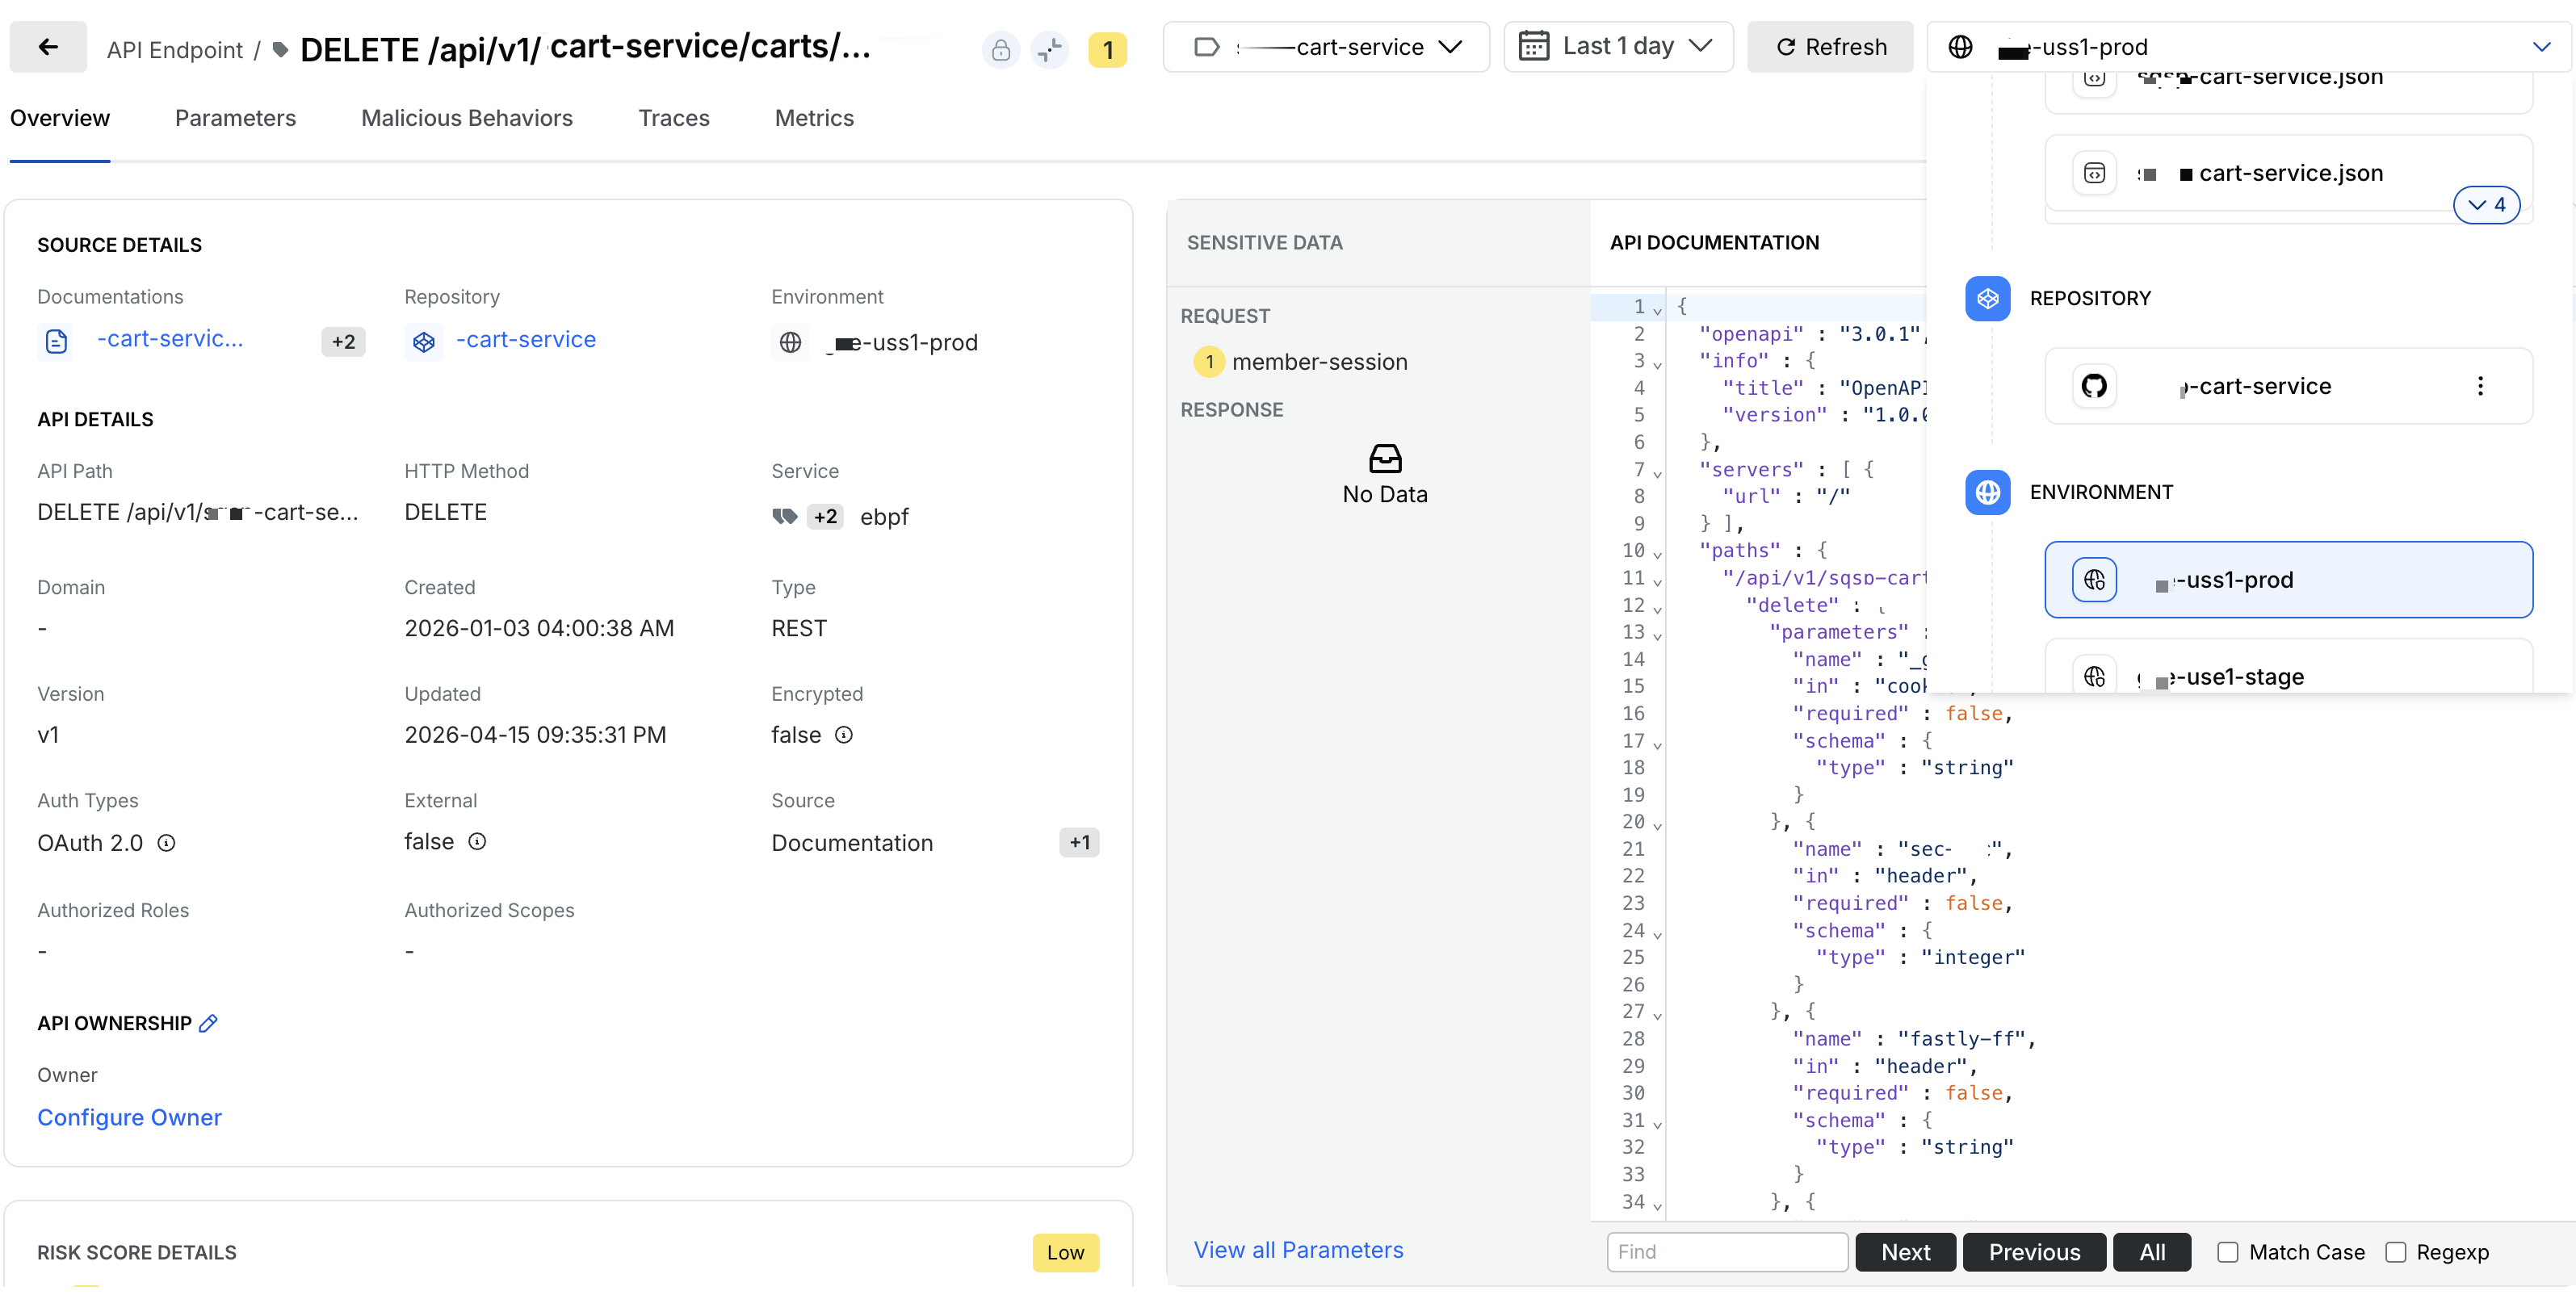Click the calendar icon in the time range selector

1534,46
